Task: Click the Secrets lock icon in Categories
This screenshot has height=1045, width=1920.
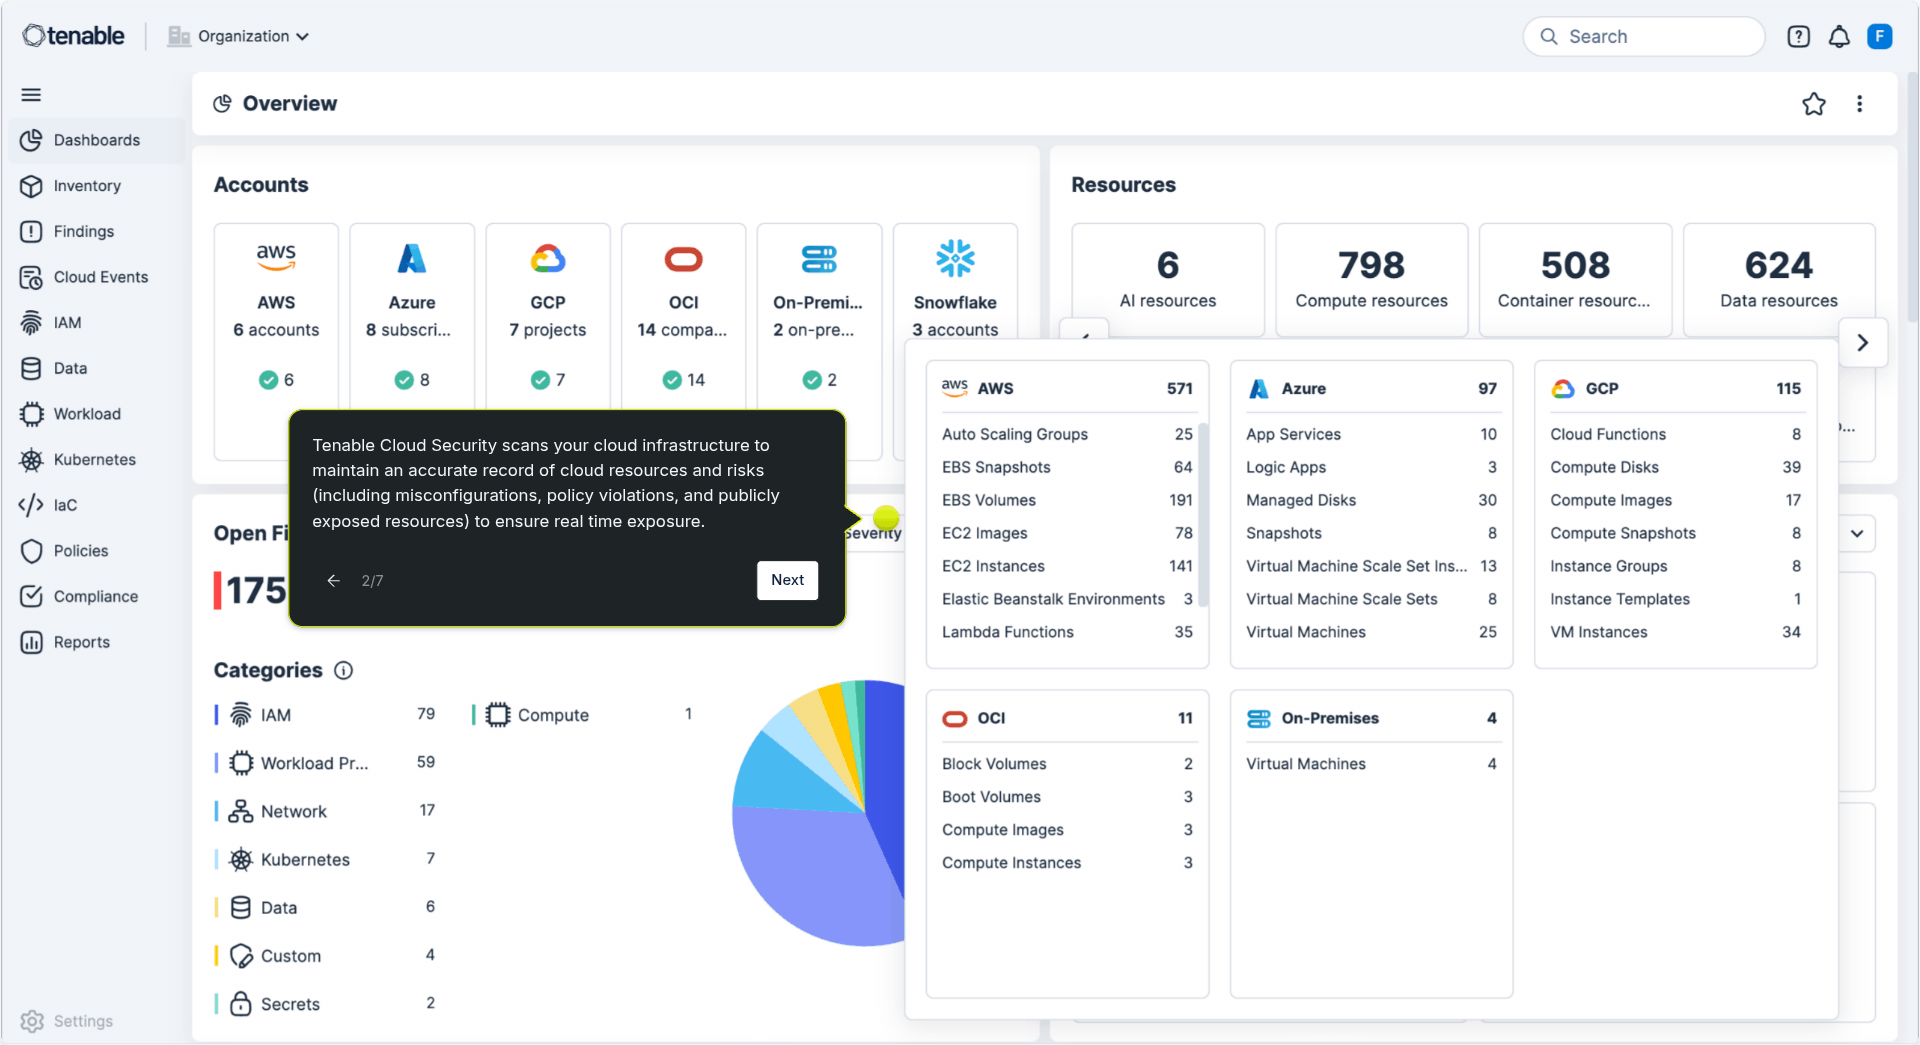Action: 241,1003
